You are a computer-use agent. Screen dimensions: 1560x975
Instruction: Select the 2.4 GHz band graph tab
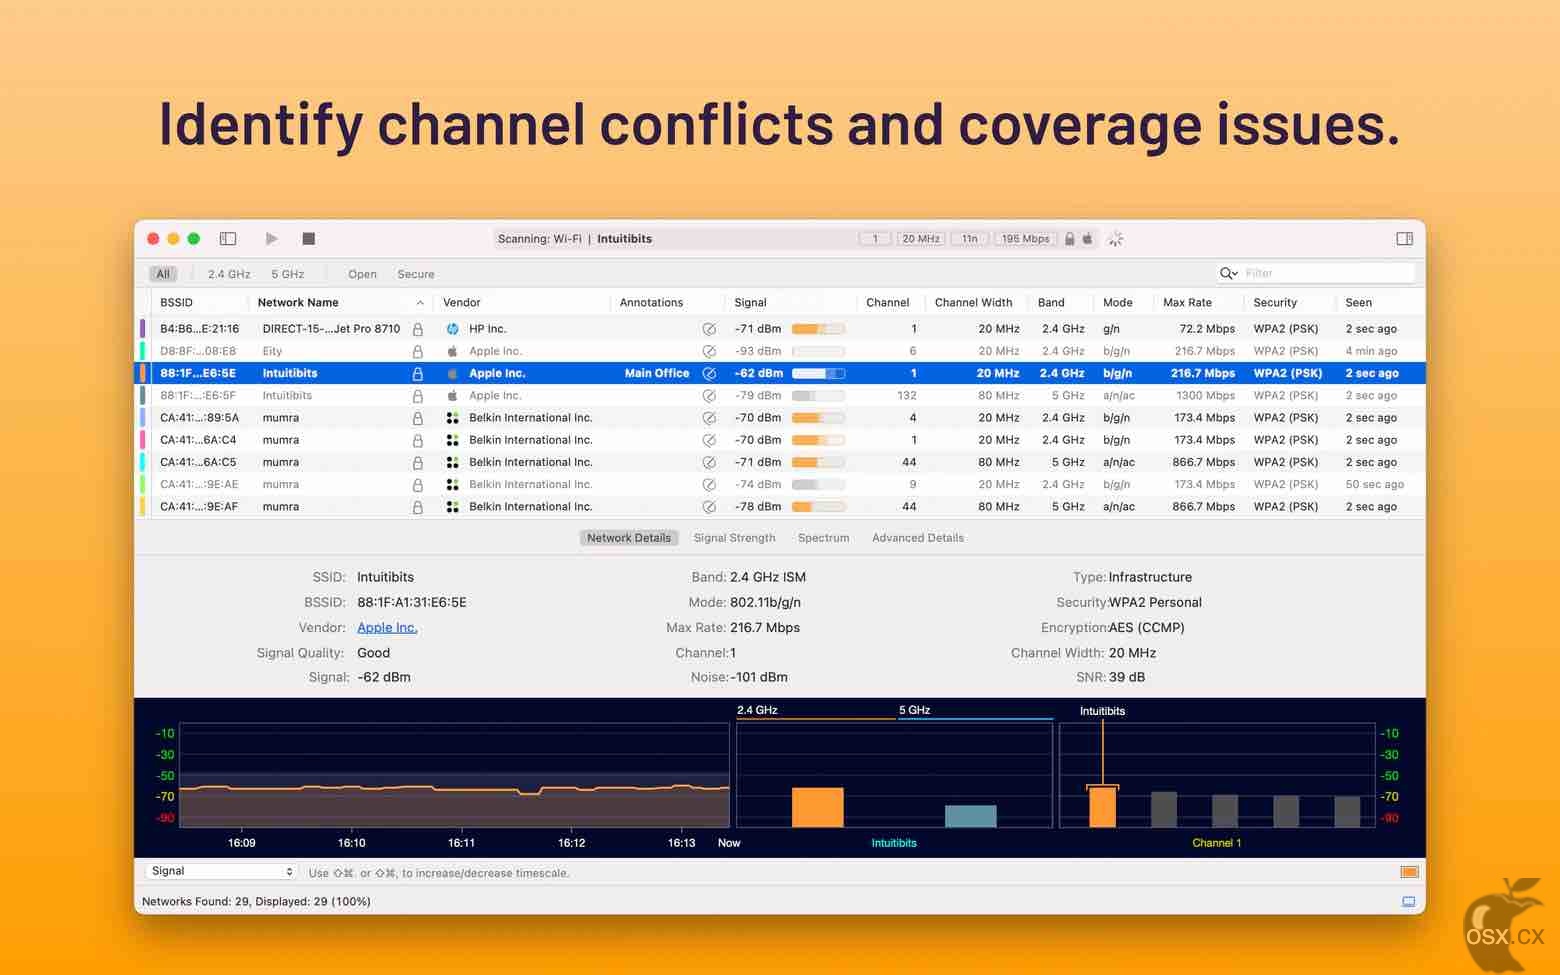pyautogui.click(x=757, y=710)
